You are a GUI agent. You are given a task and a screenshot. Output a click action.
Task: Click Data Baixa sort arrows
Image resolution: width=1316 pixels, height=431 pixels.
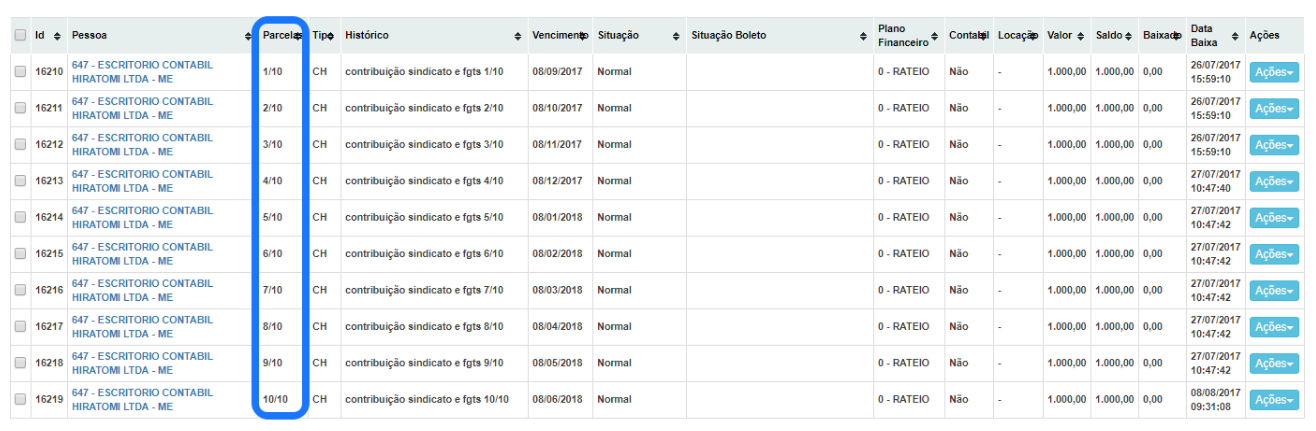(x=1235, y=36)
